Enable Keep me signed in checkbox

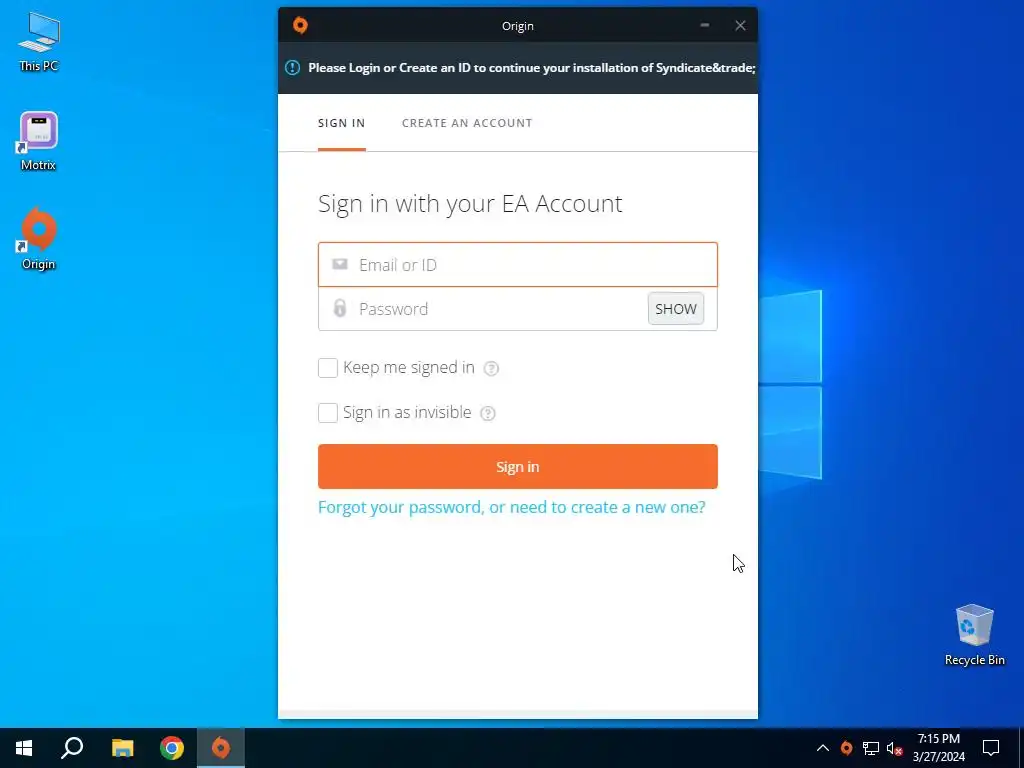point(328,368)
